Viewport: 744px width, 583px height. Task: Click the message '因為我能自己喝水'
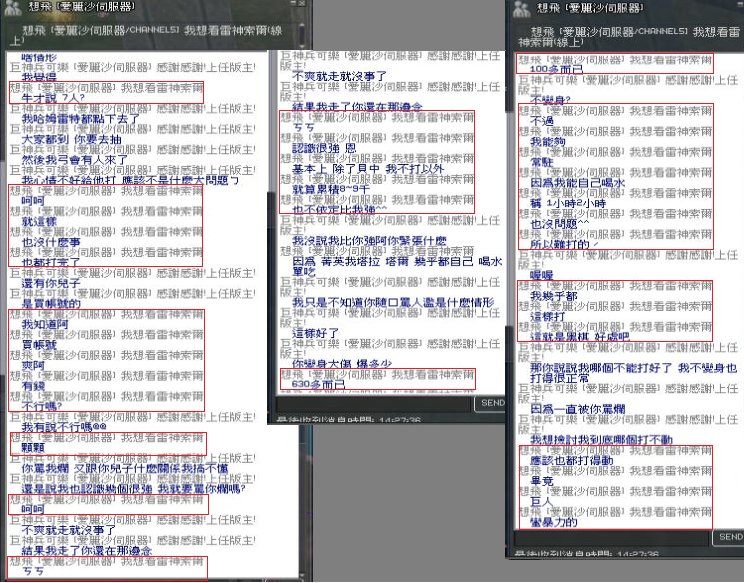pyautogui.click(x=577, y=183)
